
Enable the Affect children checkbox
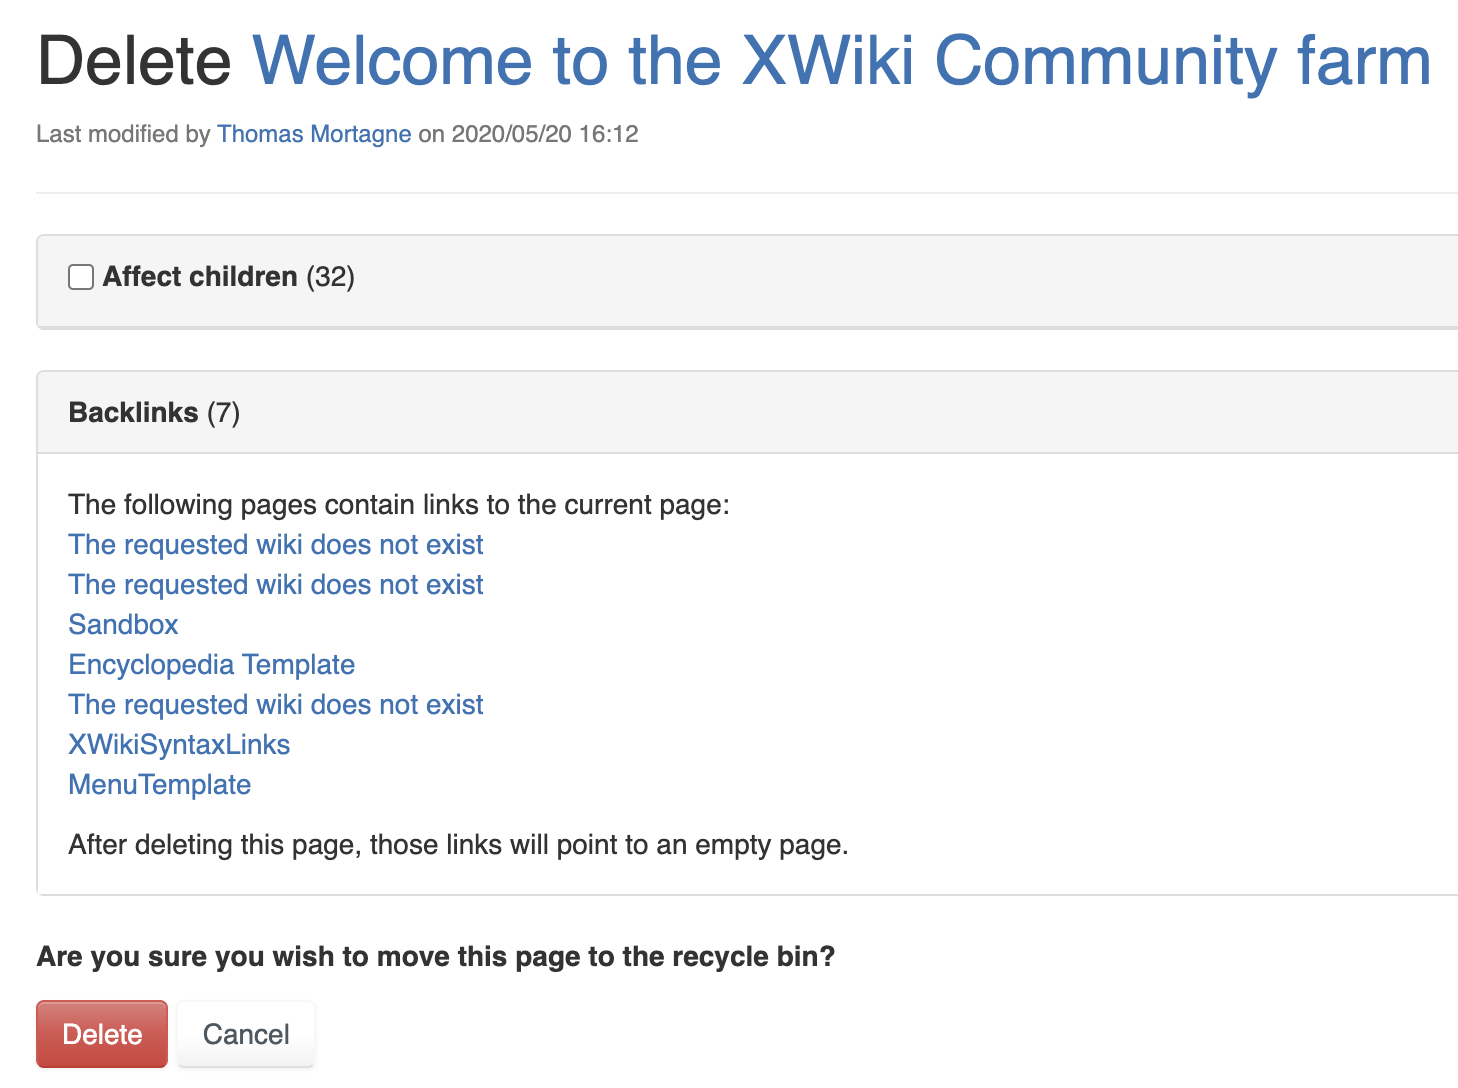click(x=81, y=277)
